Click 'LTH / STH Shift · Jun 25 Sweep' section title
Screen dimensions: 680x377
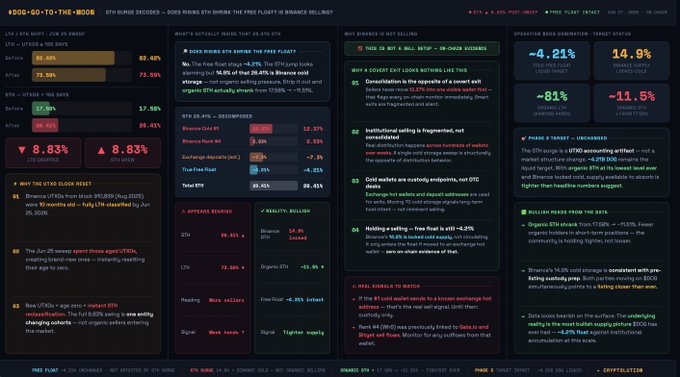pos(45,34)
